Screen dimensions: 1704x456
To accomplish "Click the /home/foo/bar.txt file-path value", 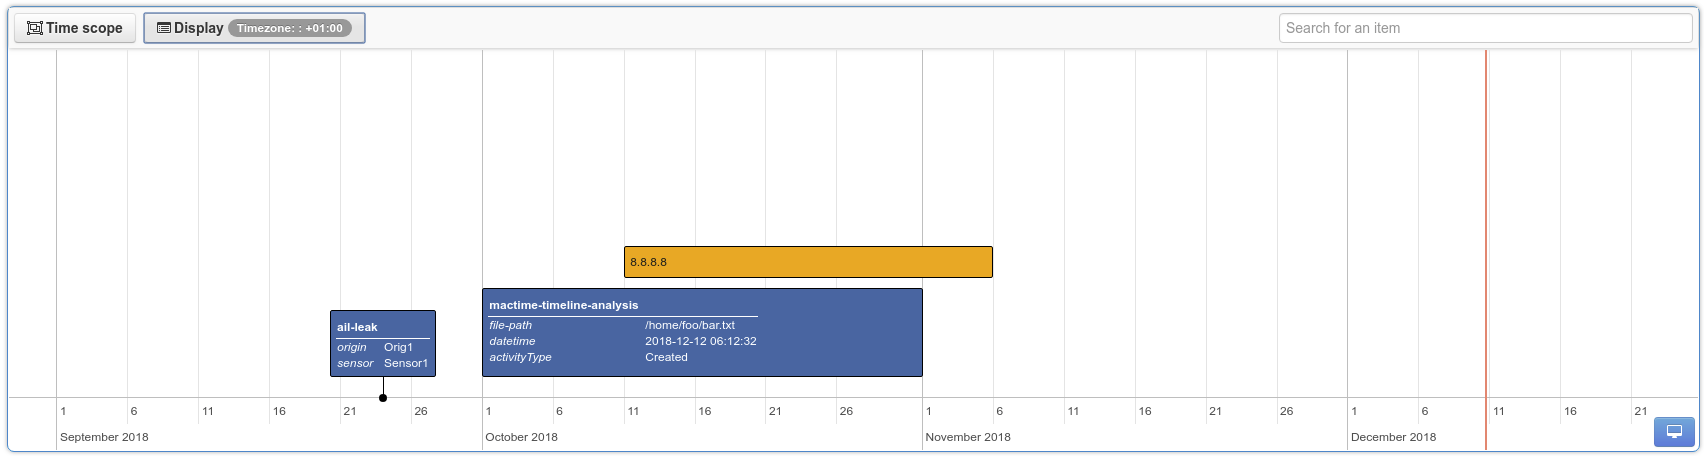I will pos(689,325).
